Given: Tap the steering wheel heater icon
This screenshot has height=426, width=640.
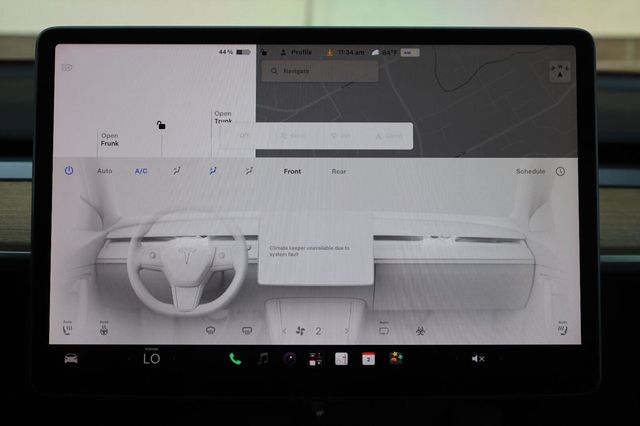Looking at the screenshot, I should [104, 328].
